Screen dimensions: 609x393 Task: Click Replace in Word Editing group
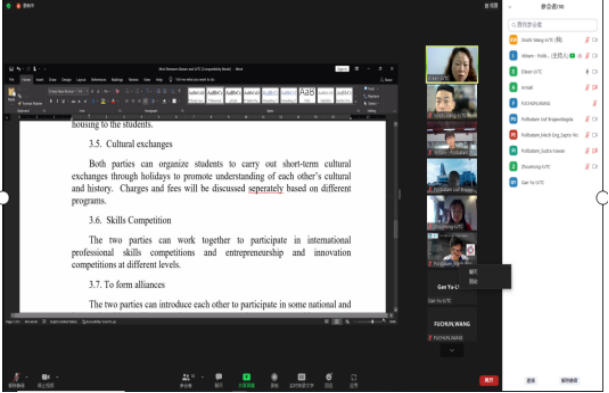372,96
